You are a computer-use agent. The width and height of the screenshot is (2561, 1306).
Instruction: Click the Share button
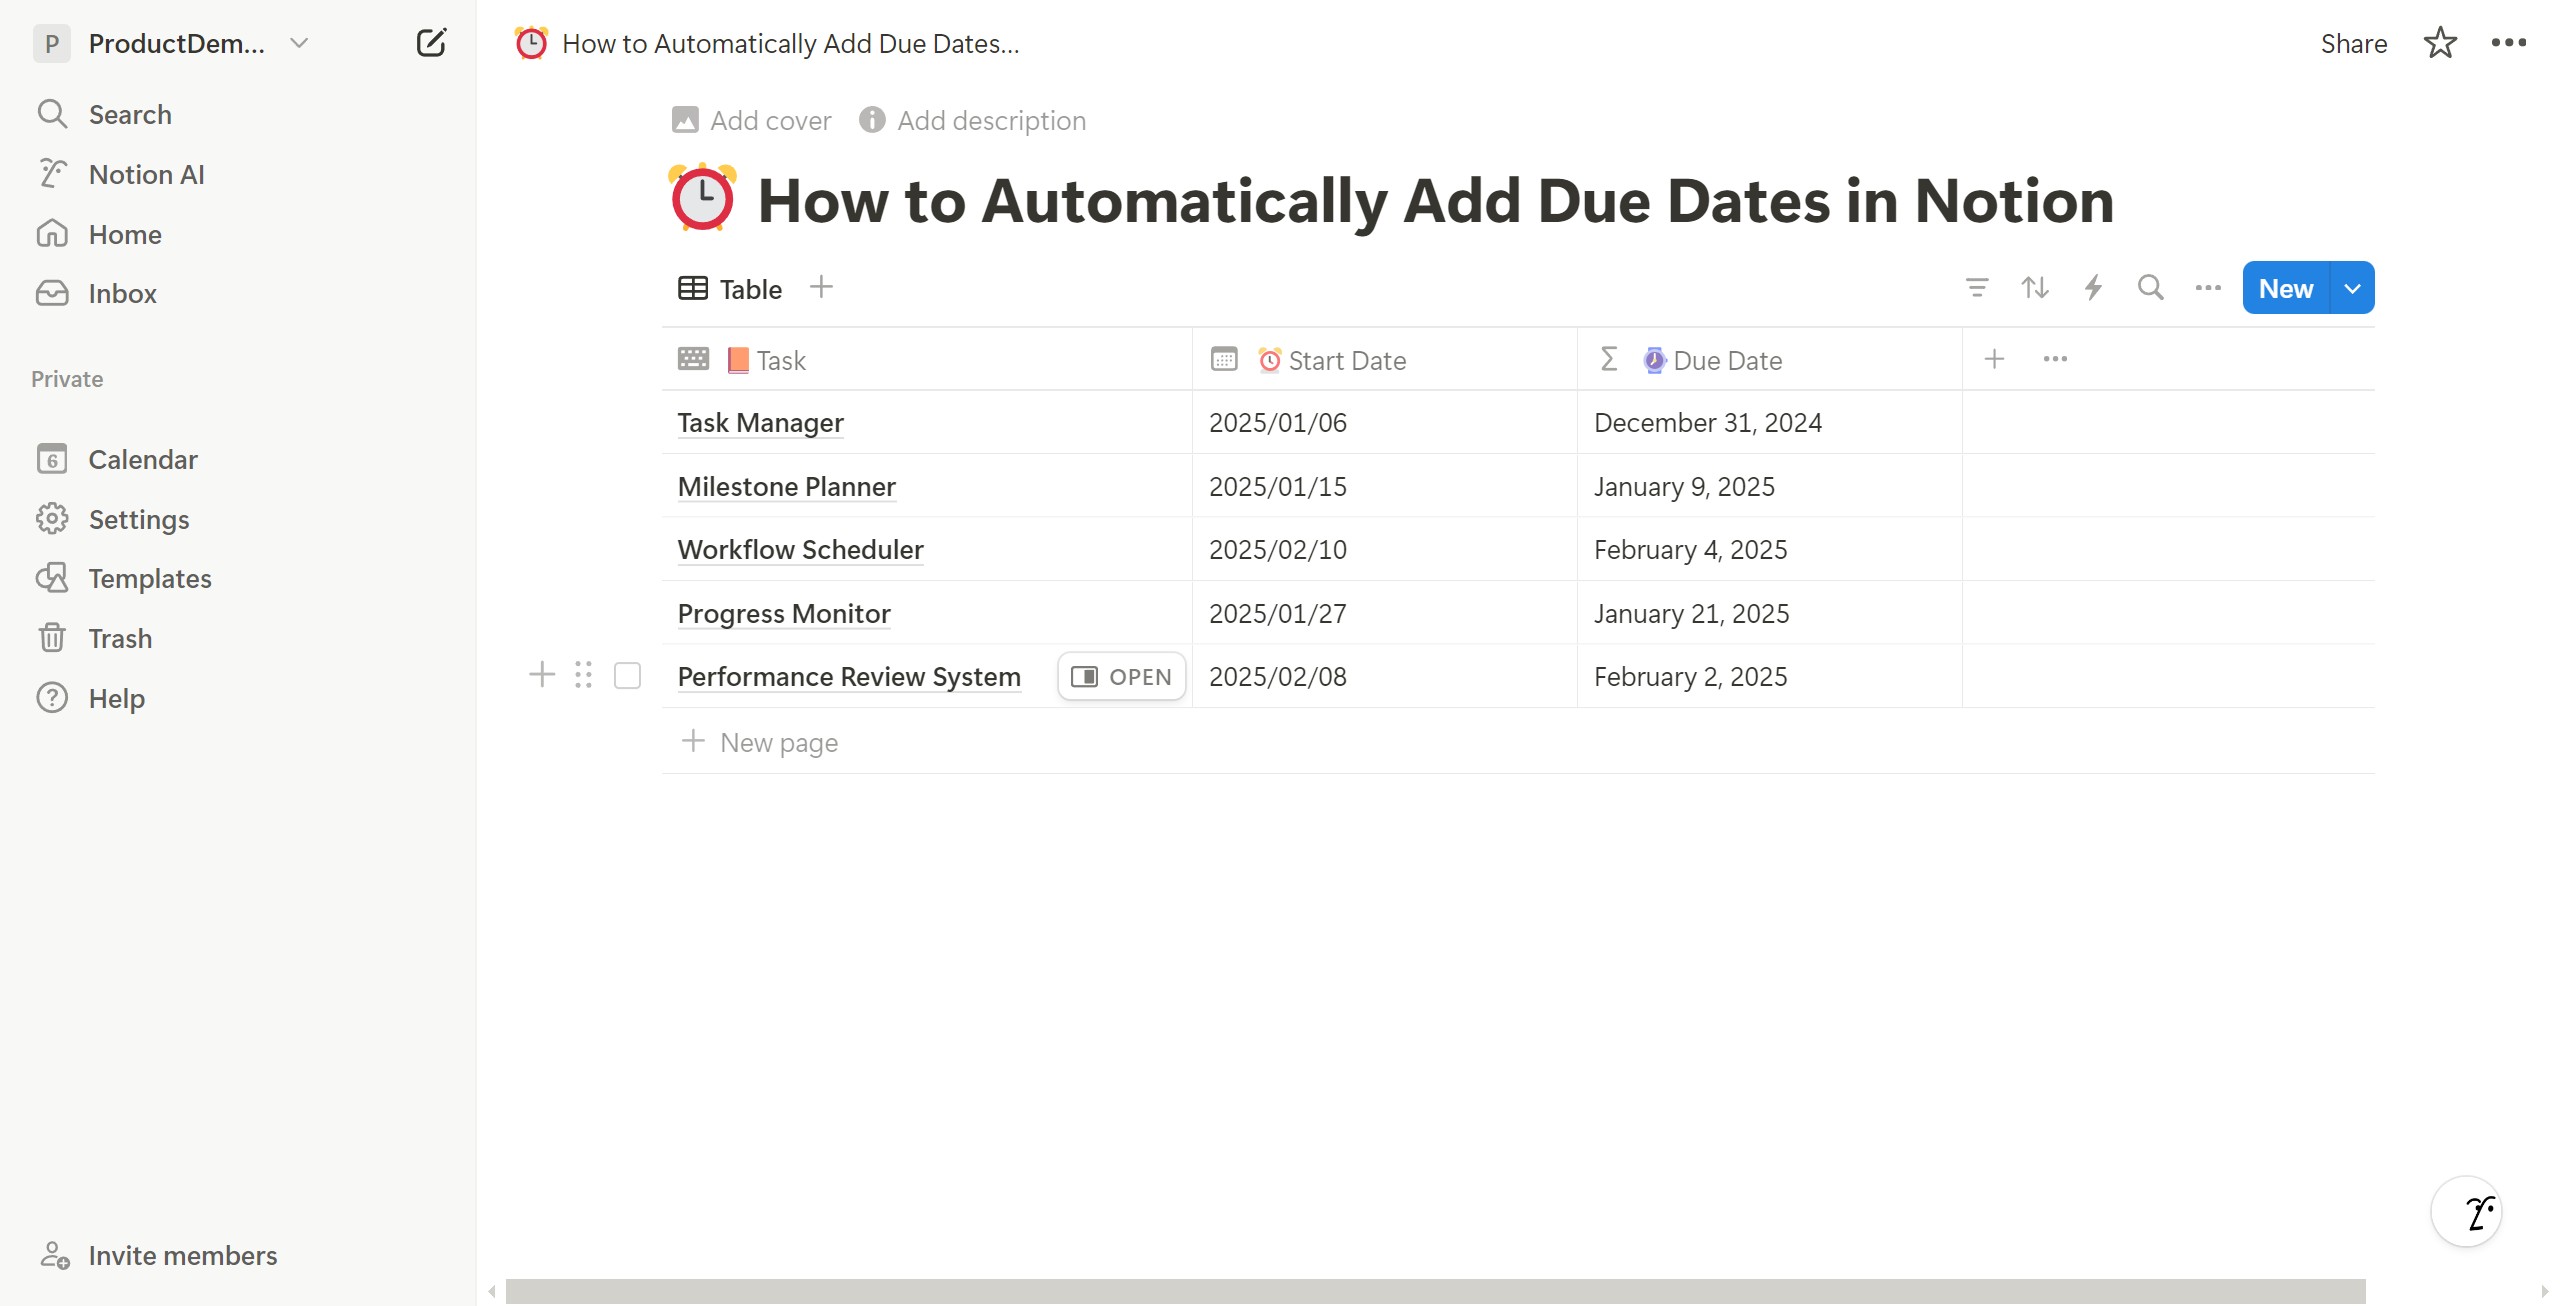coord(2353,43)
